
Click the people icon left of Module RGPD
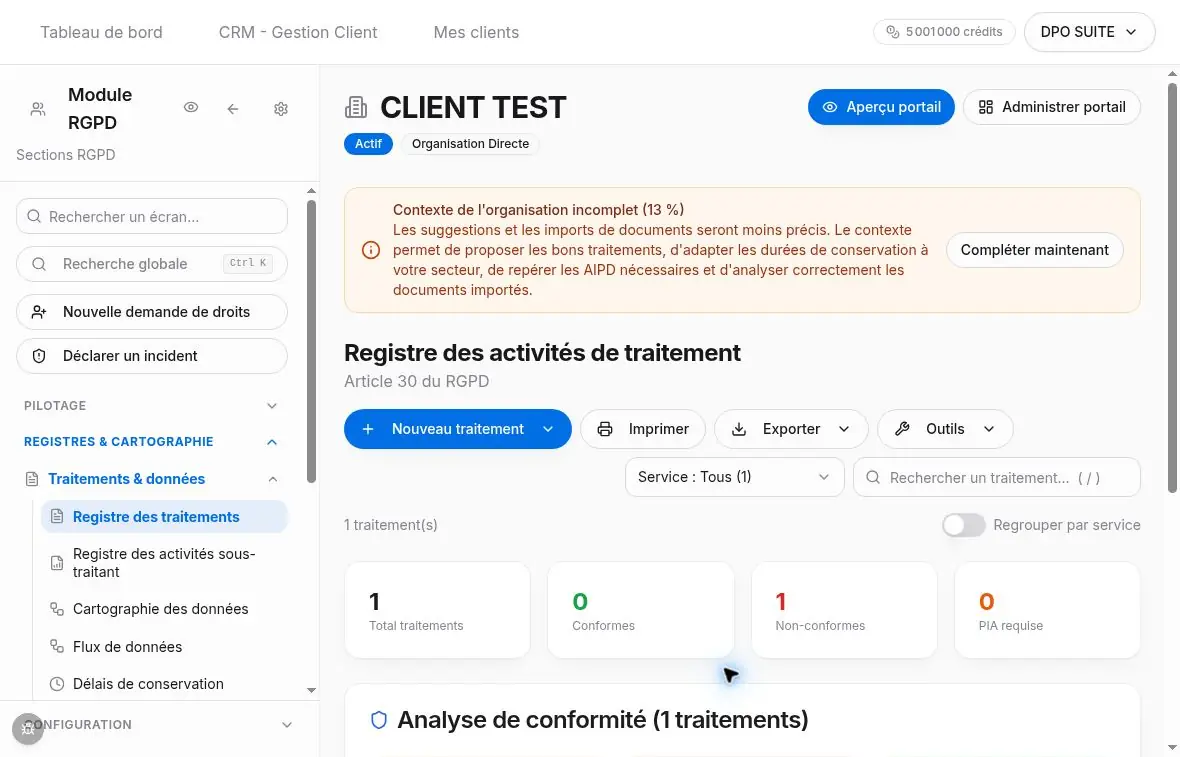pyautogui.click(x=38, y=109)
